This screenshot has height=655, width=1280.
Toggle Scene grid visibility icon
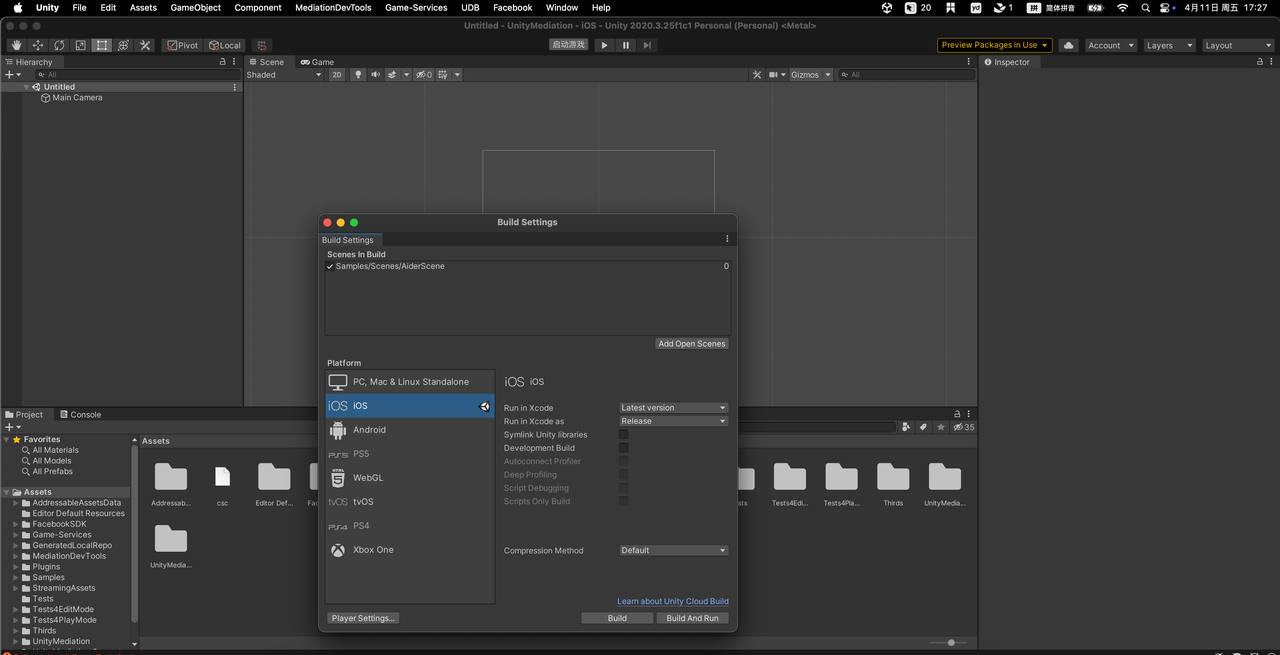click(x=443, y=75)
